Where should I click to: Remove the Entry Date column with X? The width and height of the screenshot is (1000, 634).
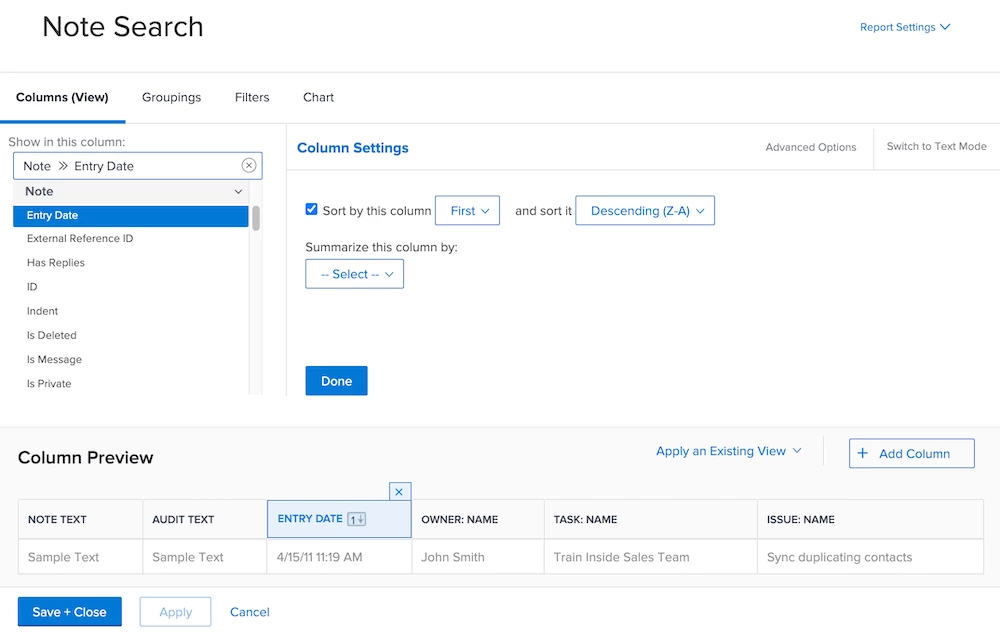point(399,492)
